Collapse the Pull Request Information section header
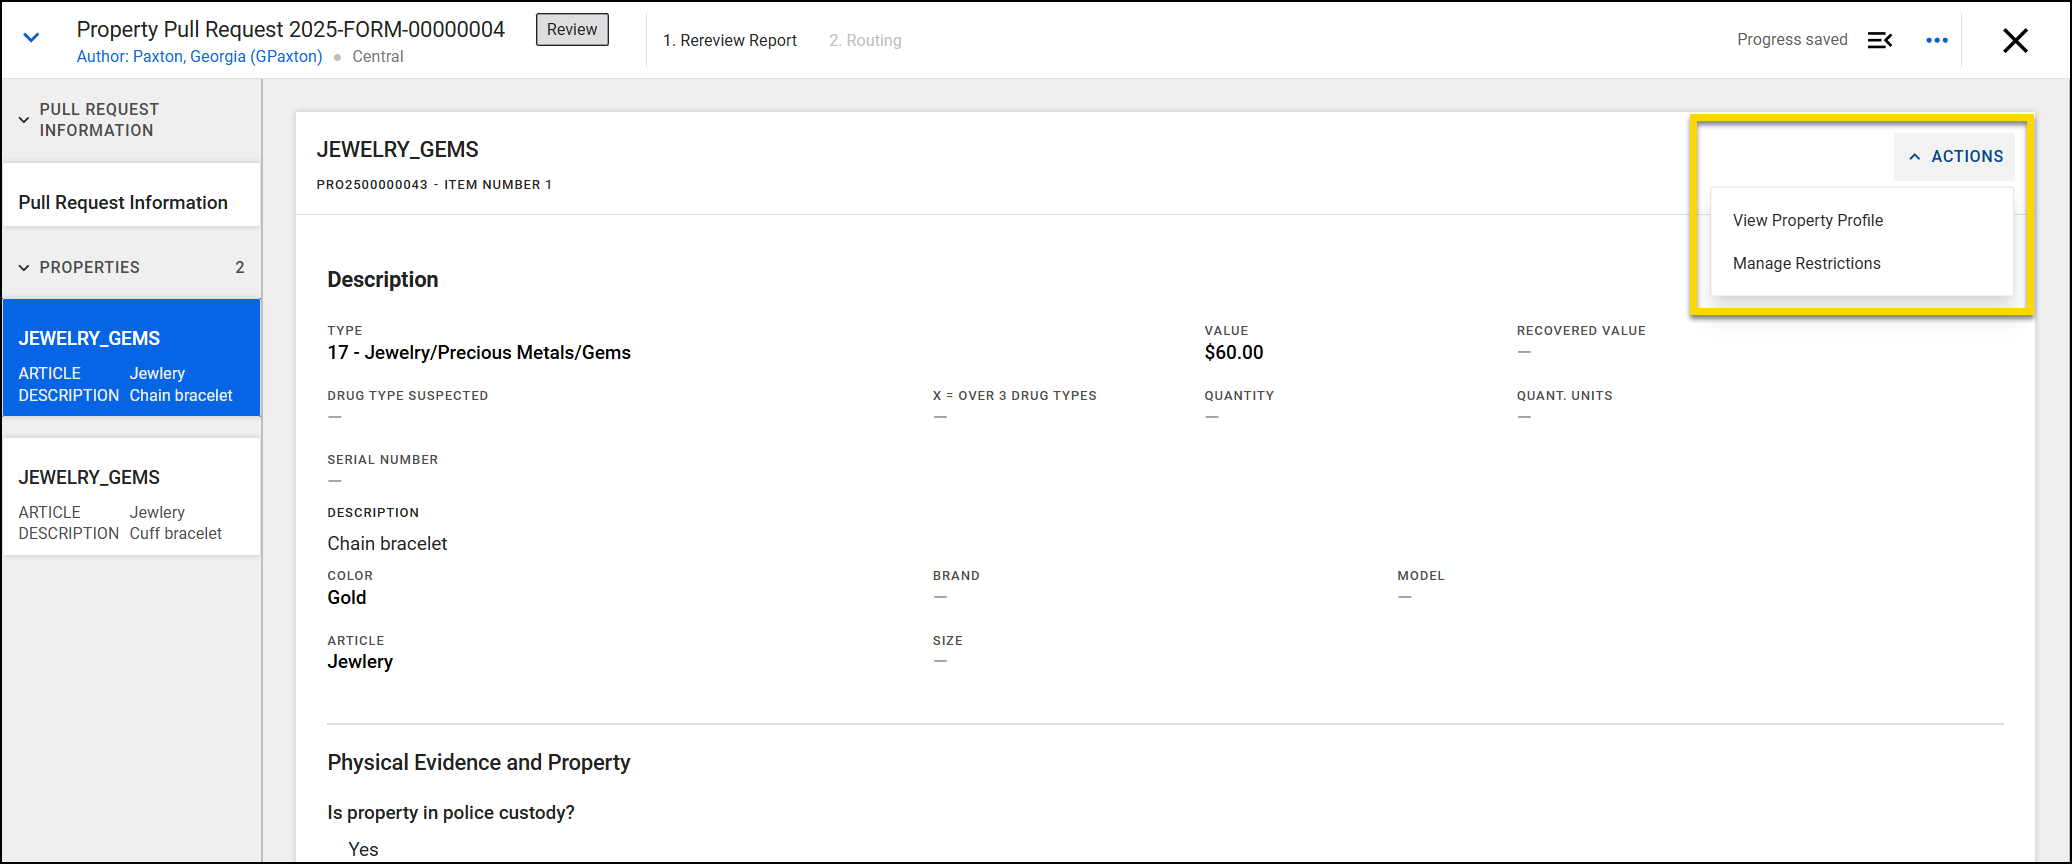The height and width of the screenshot is (864, 2072). tap(24, 120)
